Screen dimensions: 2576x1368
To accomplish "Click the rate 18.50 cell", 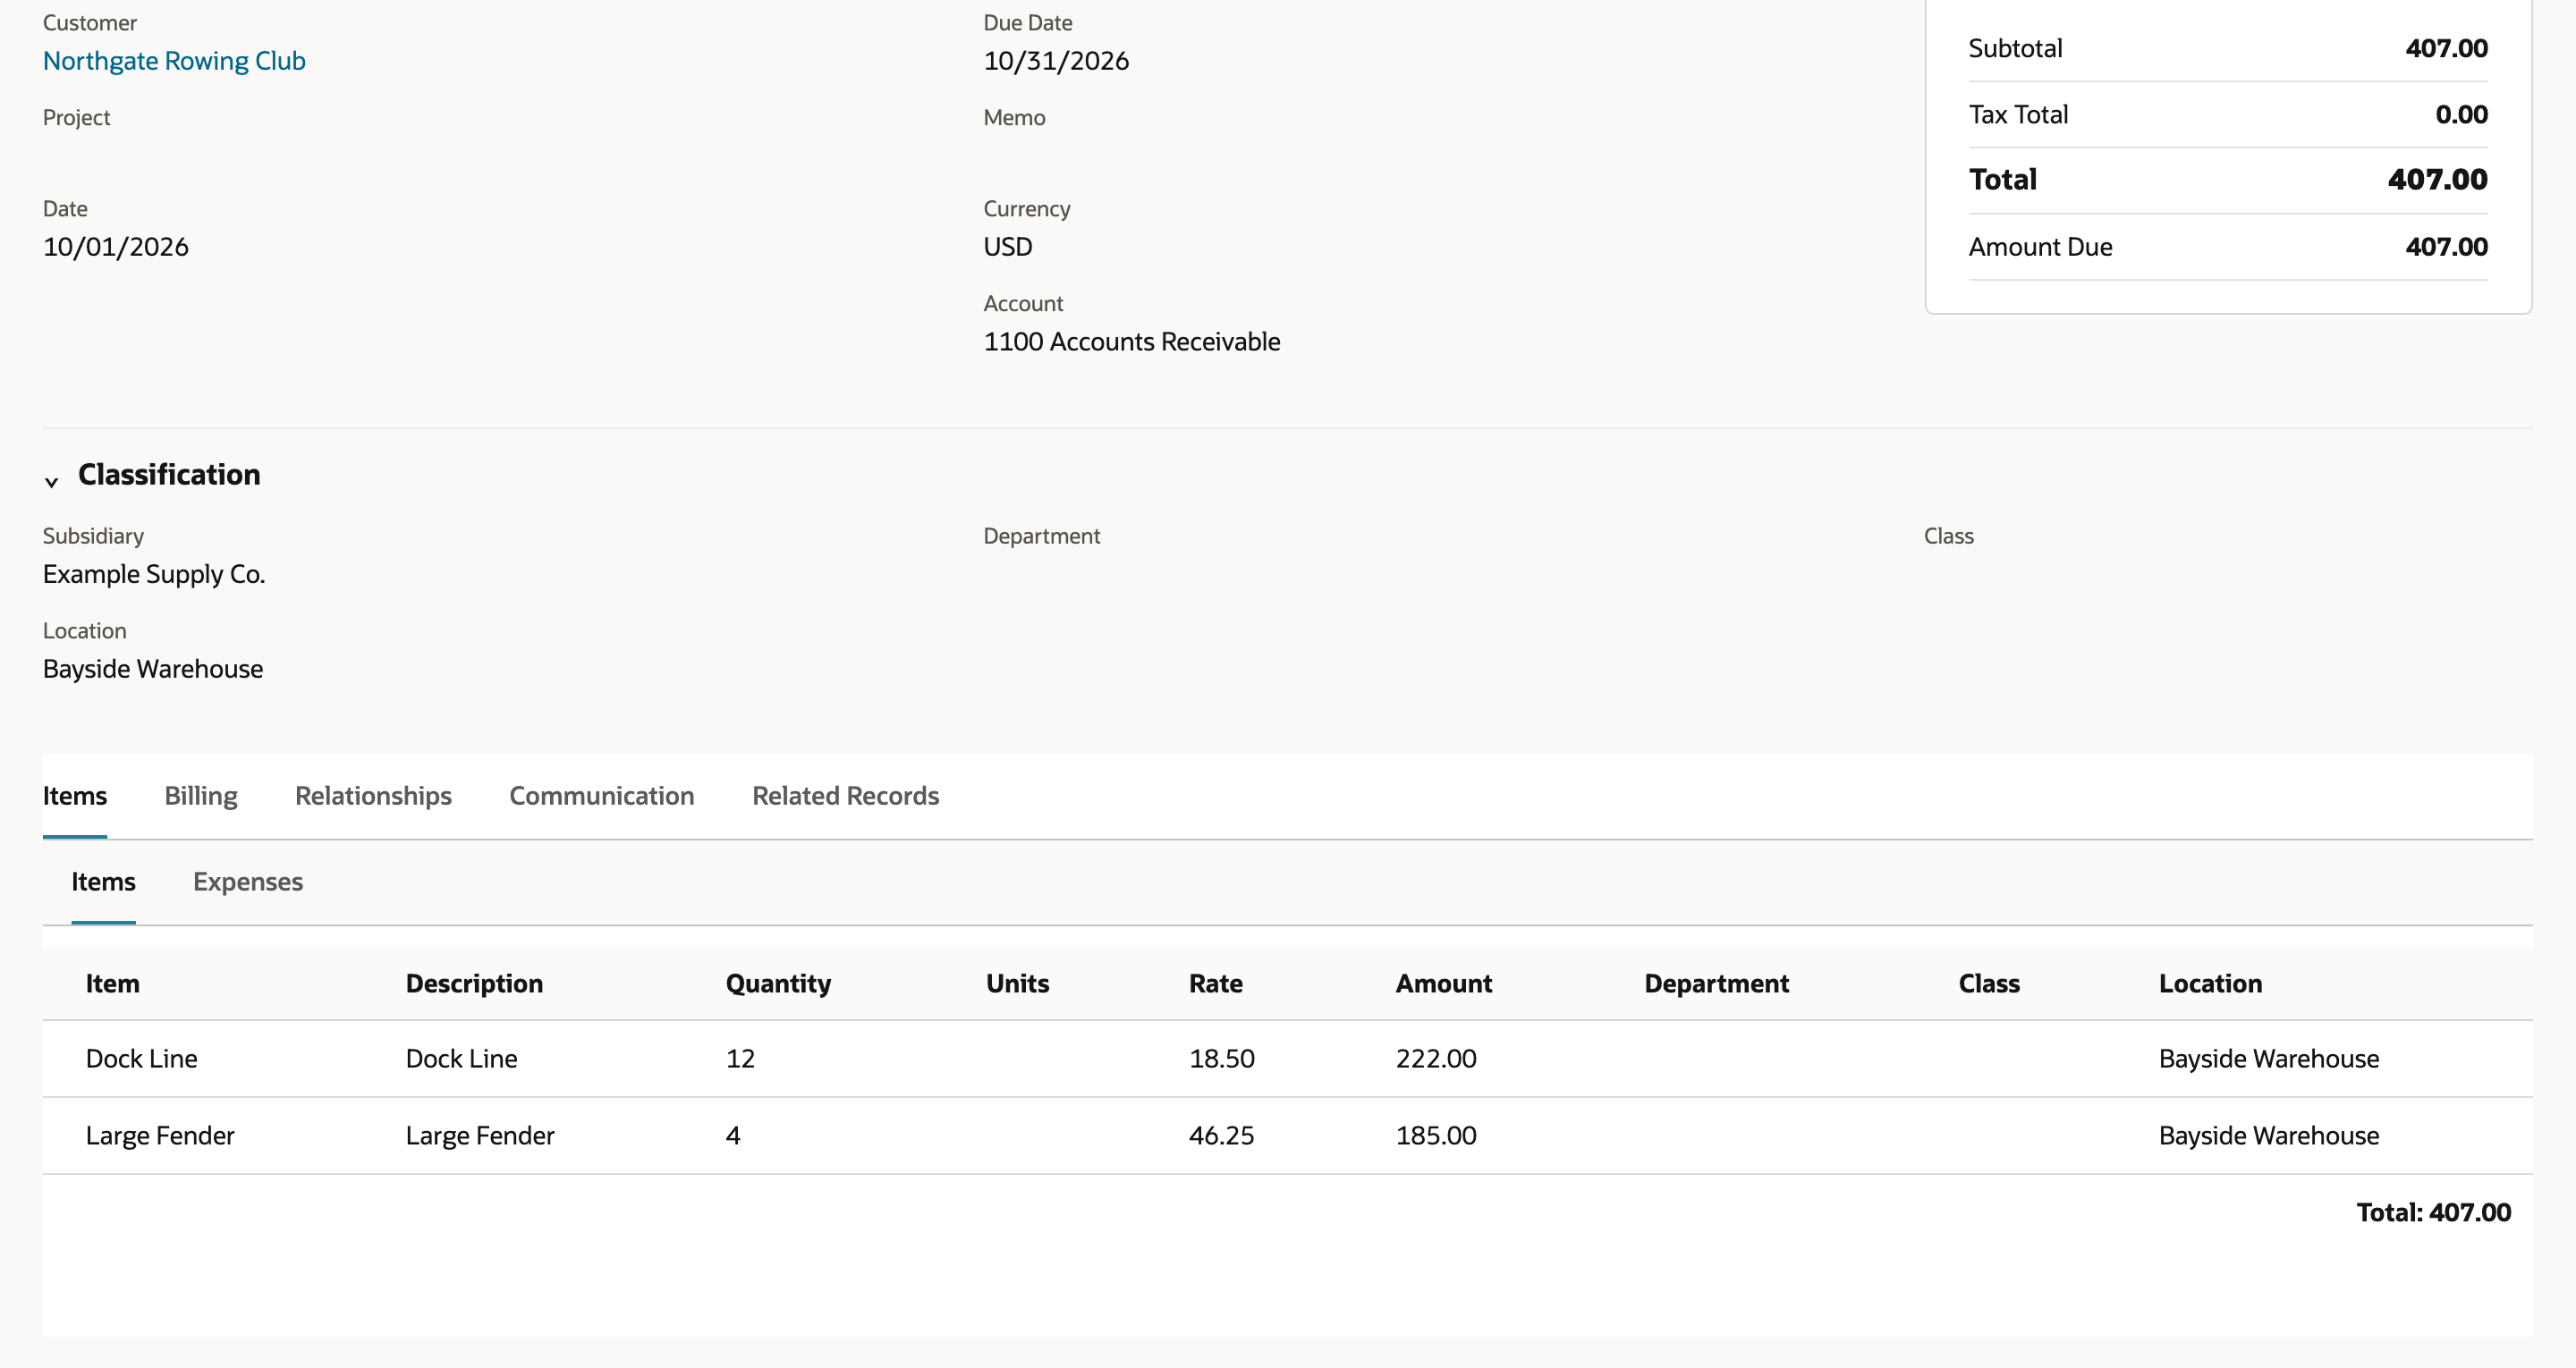I will tap(1221, 1059).
